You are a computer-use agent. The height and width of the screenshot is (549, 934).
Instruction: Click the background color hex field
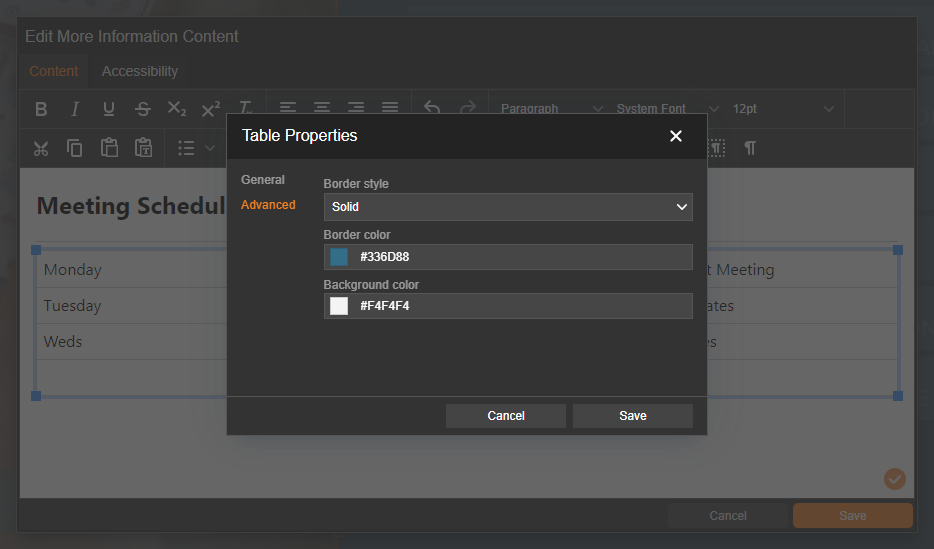520,306
